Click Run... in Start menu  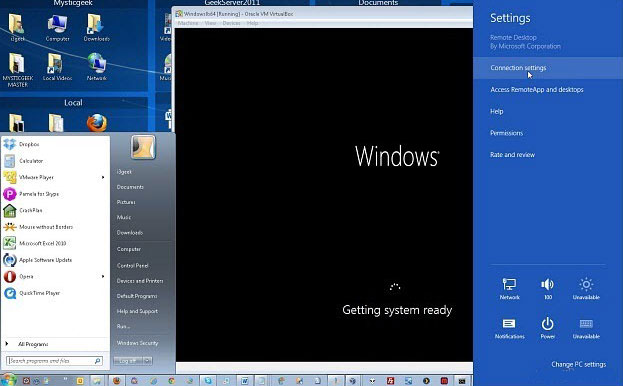click(123, 326)
